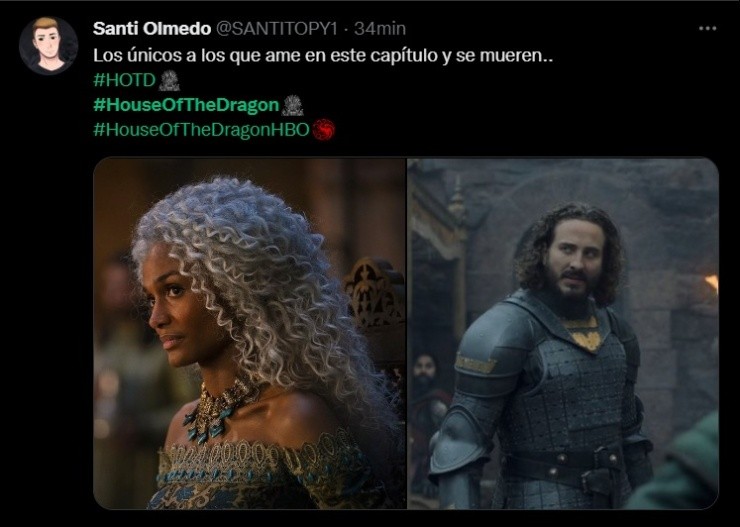Click the red Targaryen dragon emoji
This screenshot has height=527, width=740.
[324, 130]
